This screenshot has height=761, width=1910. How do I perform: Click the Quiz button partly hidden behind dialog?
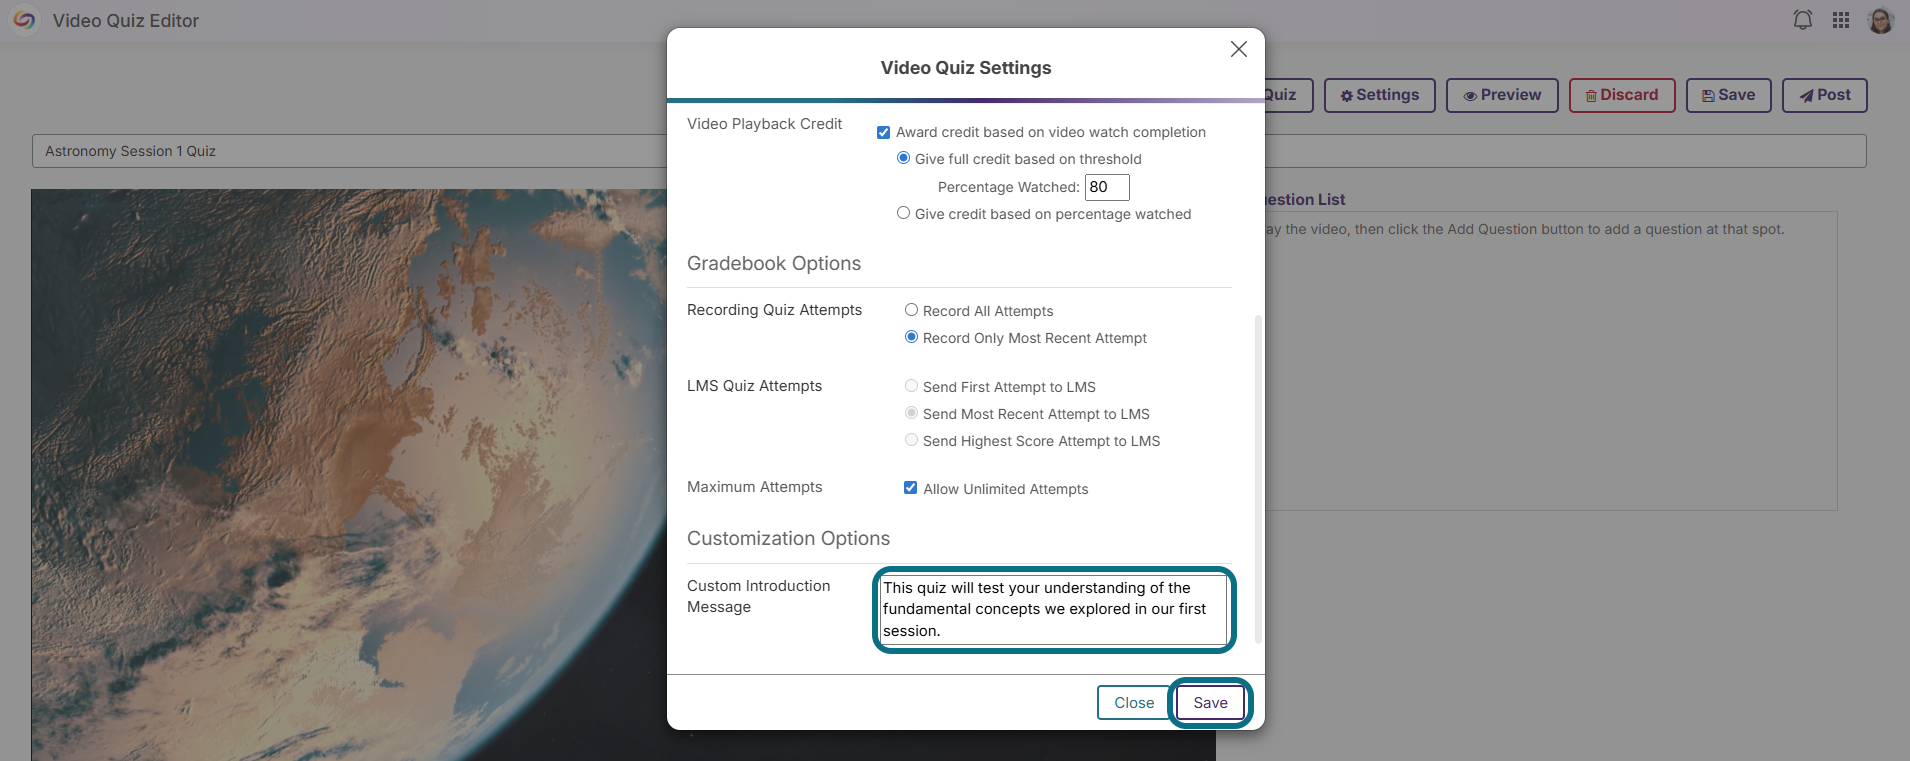[1289, 95]
